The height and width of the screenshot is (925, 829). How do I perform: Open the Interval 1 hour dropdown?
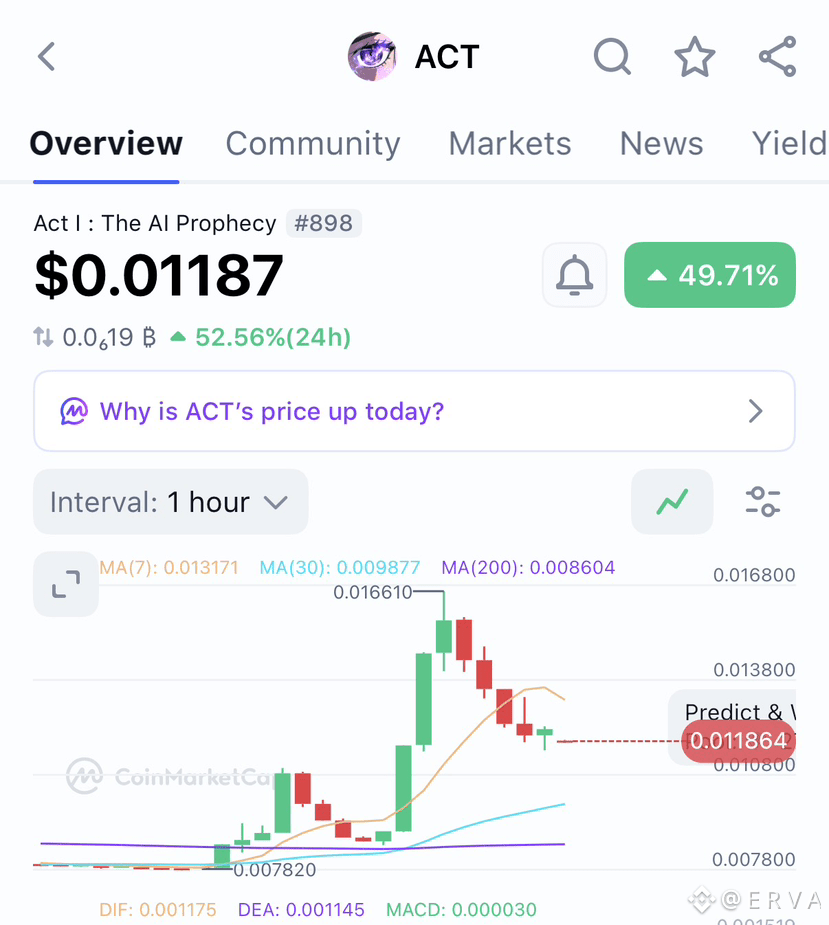point(171,502)
